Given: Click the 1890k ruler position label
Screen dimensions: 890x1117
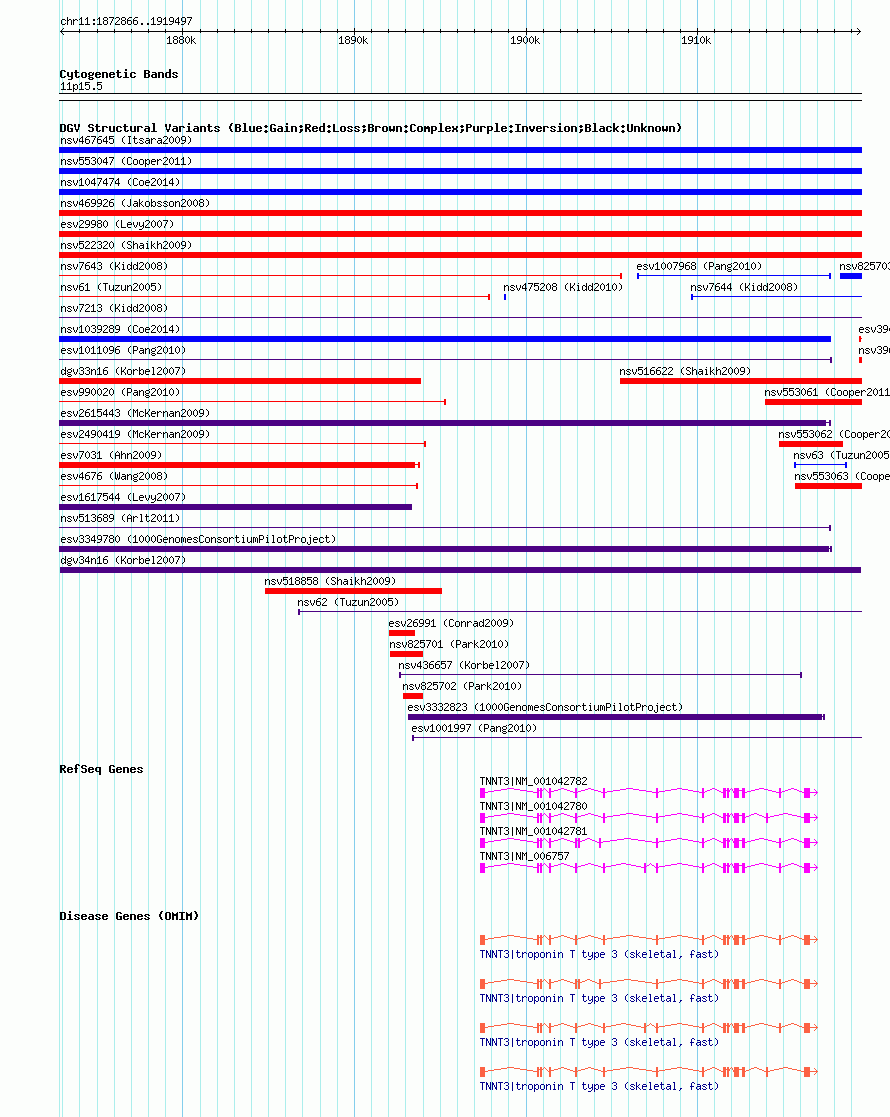Looking at the screenshot, I should click(x=353, y=41).
